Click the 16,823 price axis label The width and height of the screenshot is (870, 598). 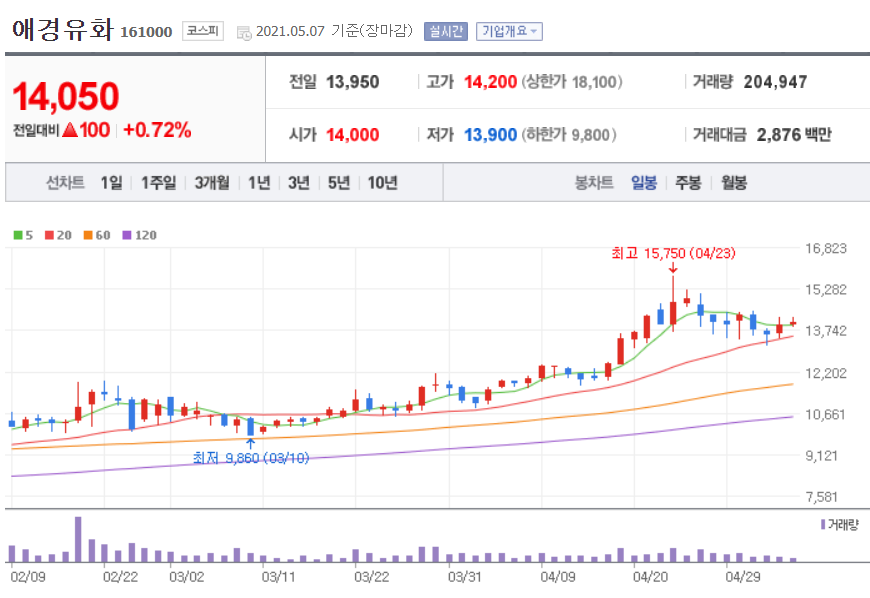(x=826, y=249)
